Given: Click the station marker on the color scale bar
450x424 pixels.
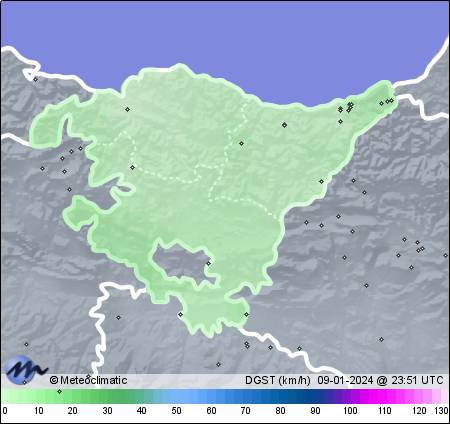Looking at the screenshot, I should [59, 391].
